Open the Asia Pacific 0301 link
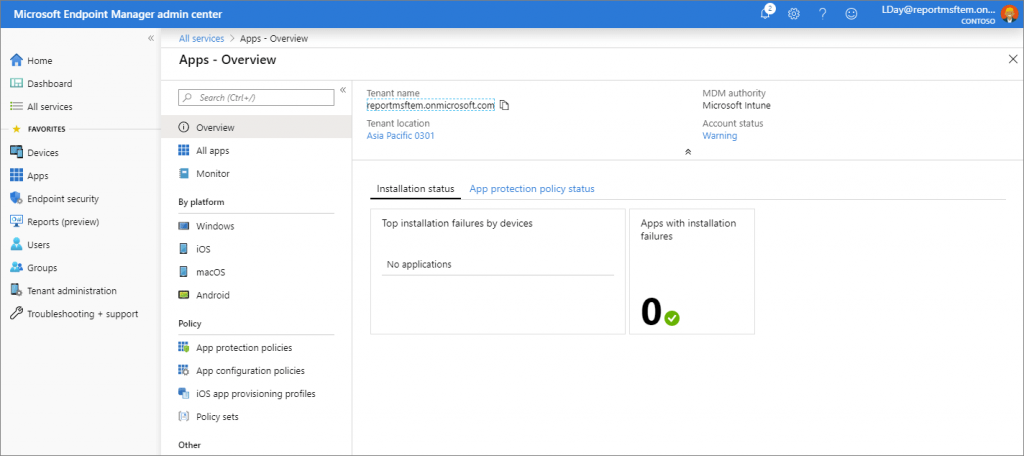 click(x=400, y=136)
